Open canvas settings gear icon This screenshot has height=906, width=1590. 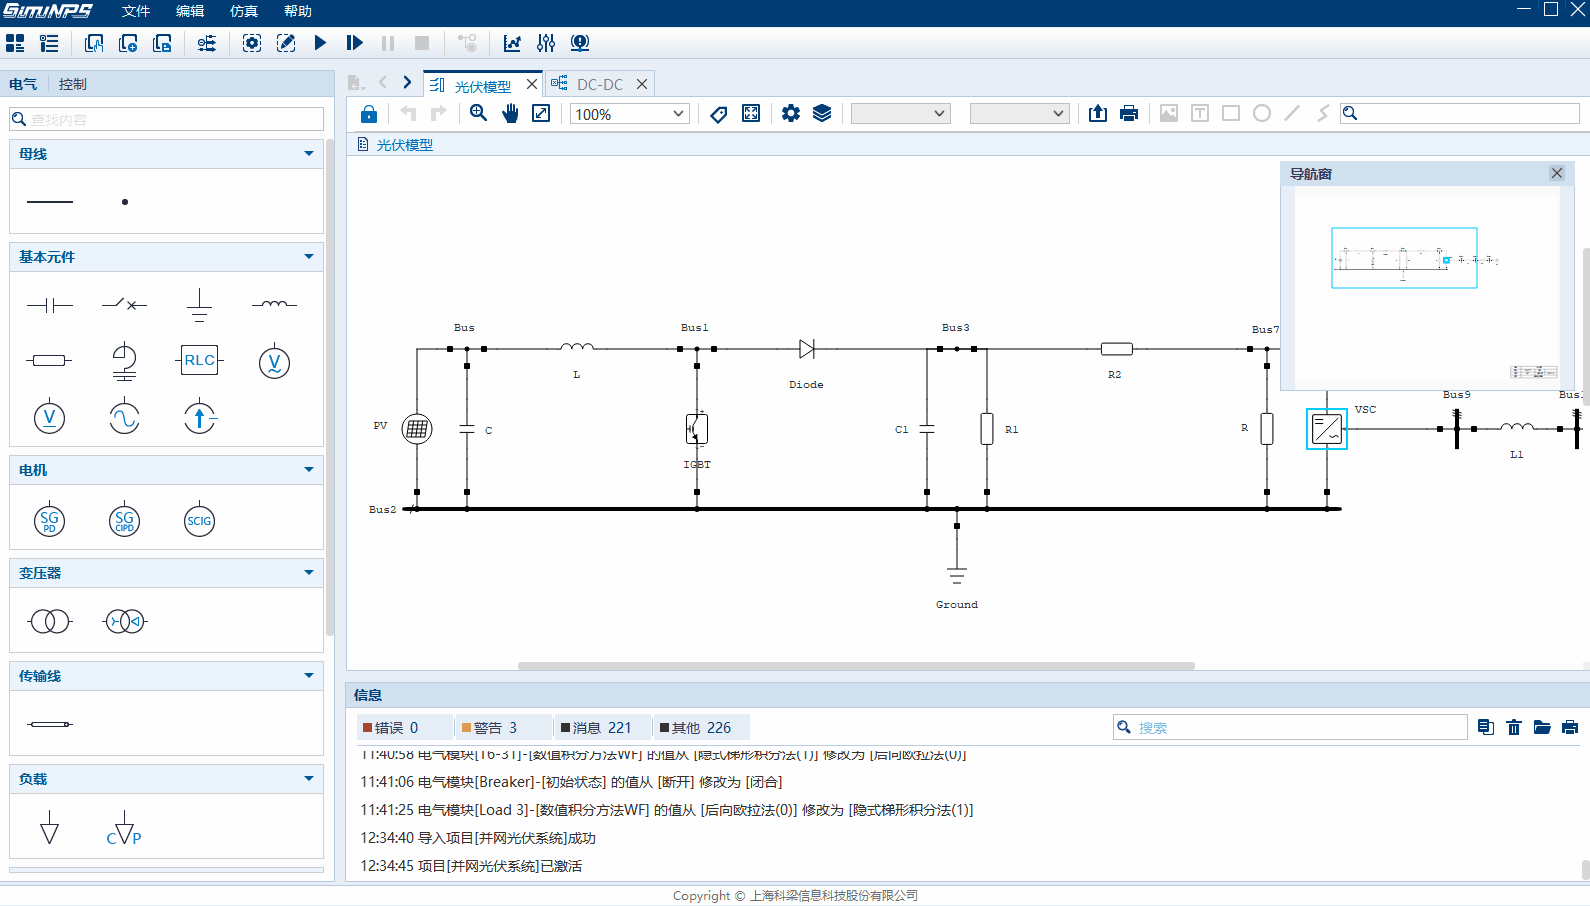tap(791, 114)
